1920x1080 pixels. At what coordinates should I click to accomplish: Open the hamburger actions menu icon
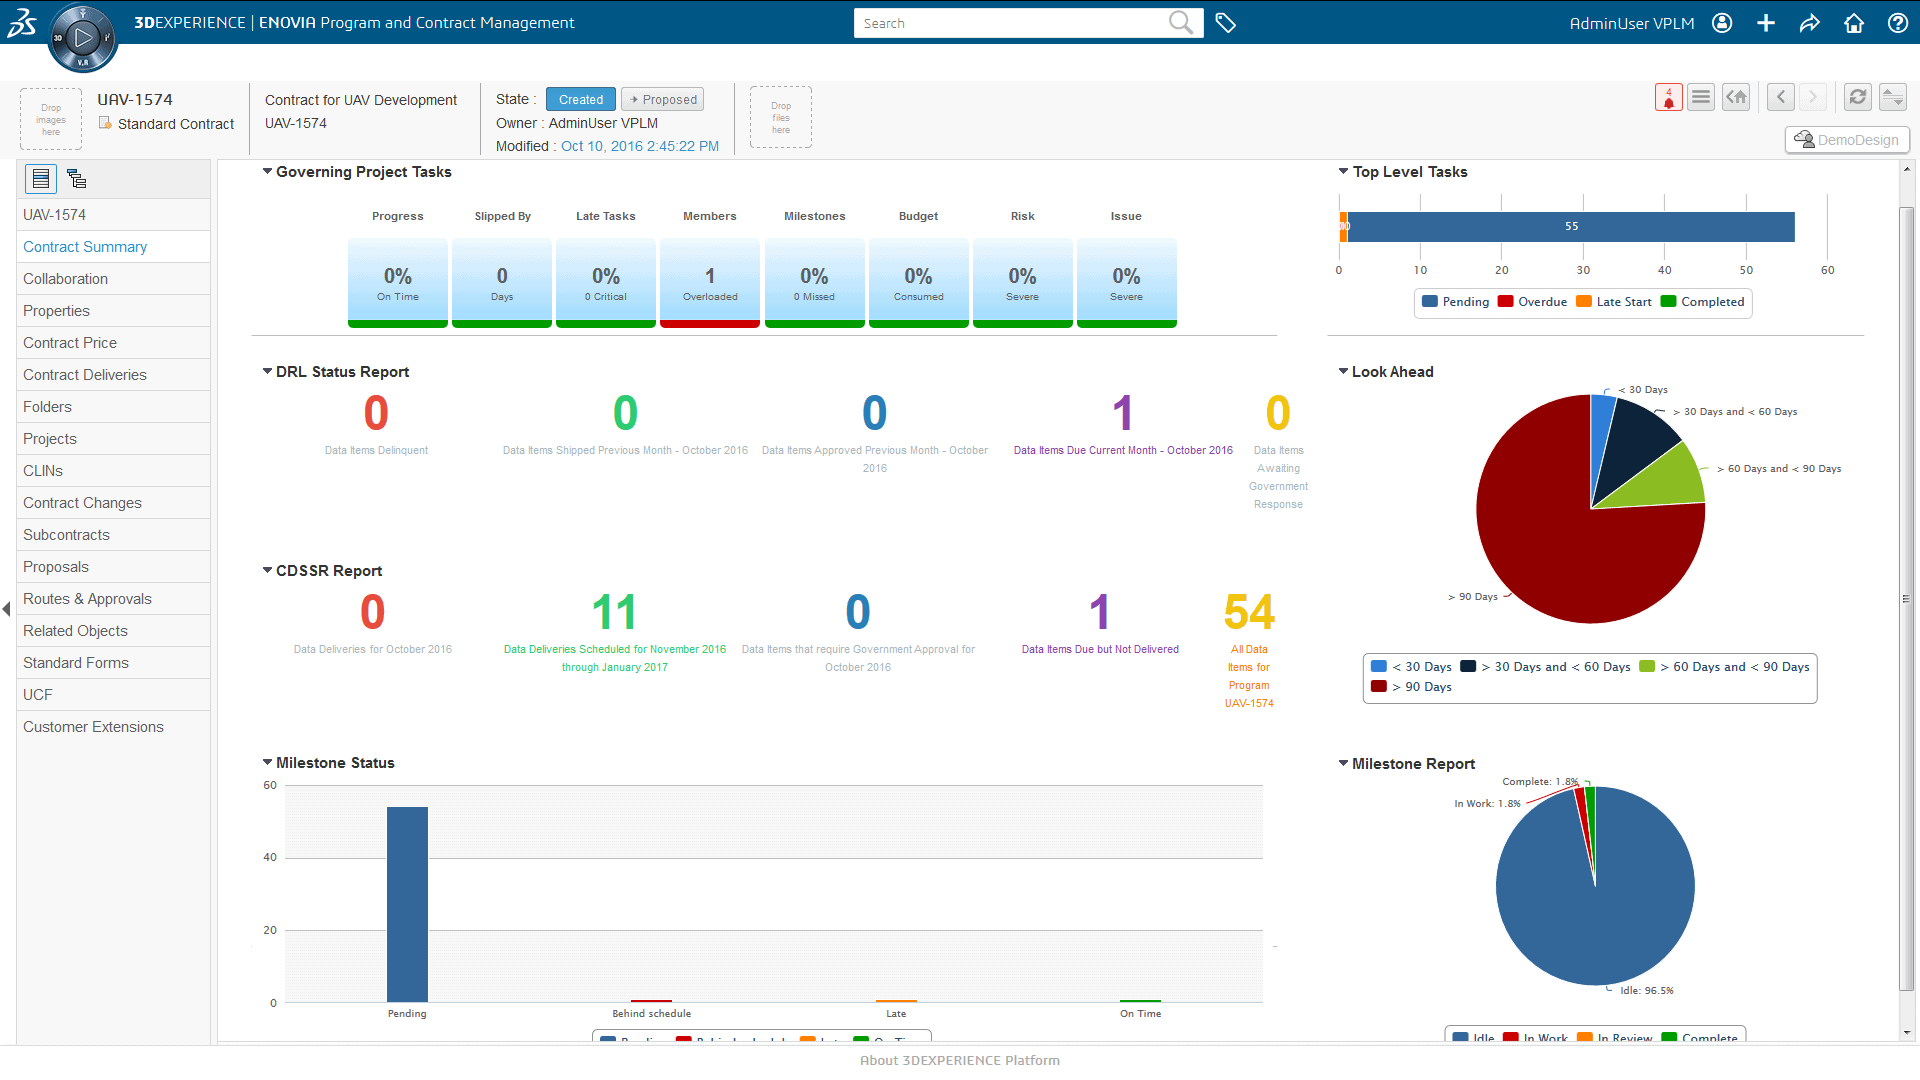point(1701,97)
